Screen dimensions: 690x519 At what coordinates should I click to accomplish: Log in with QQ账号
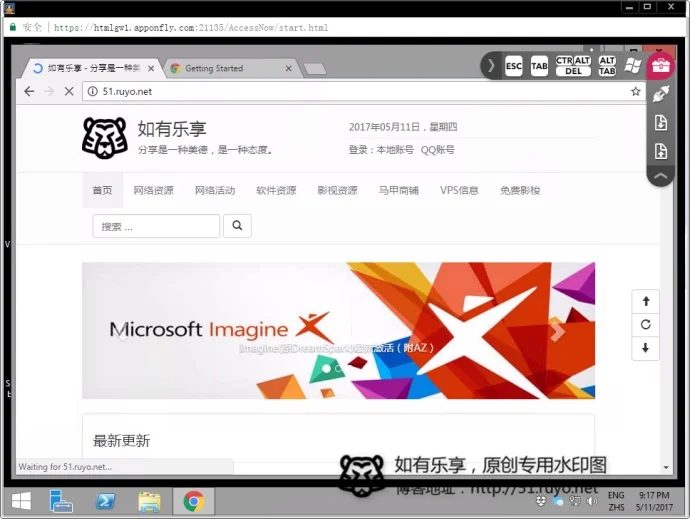(437, 150)
